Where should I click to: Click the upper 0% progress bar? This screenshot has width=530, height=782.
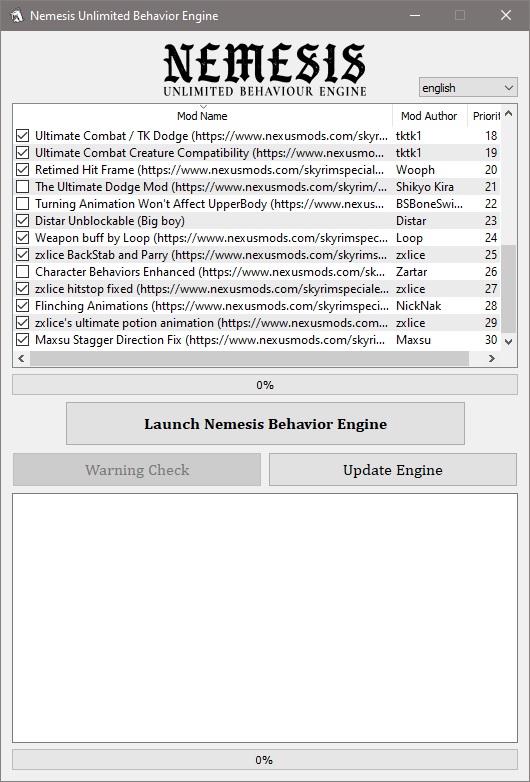click(x=265, y=385)
